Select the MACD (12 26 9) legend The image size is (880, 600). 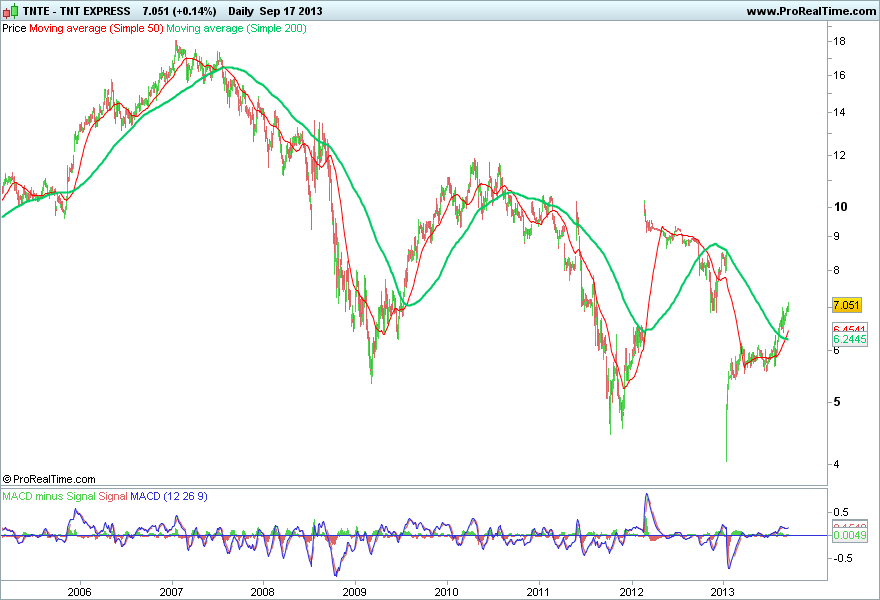click(169, 496)
